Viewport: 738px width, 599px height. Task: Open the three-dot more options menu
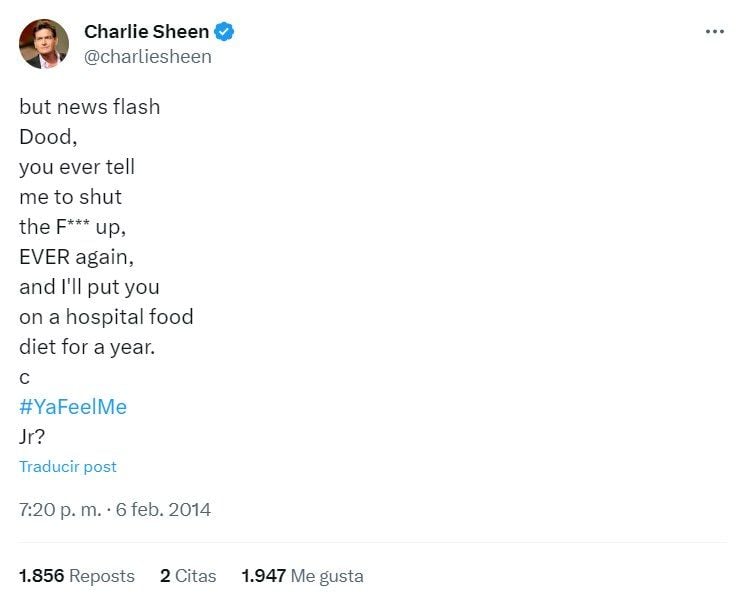coord(714,32)
